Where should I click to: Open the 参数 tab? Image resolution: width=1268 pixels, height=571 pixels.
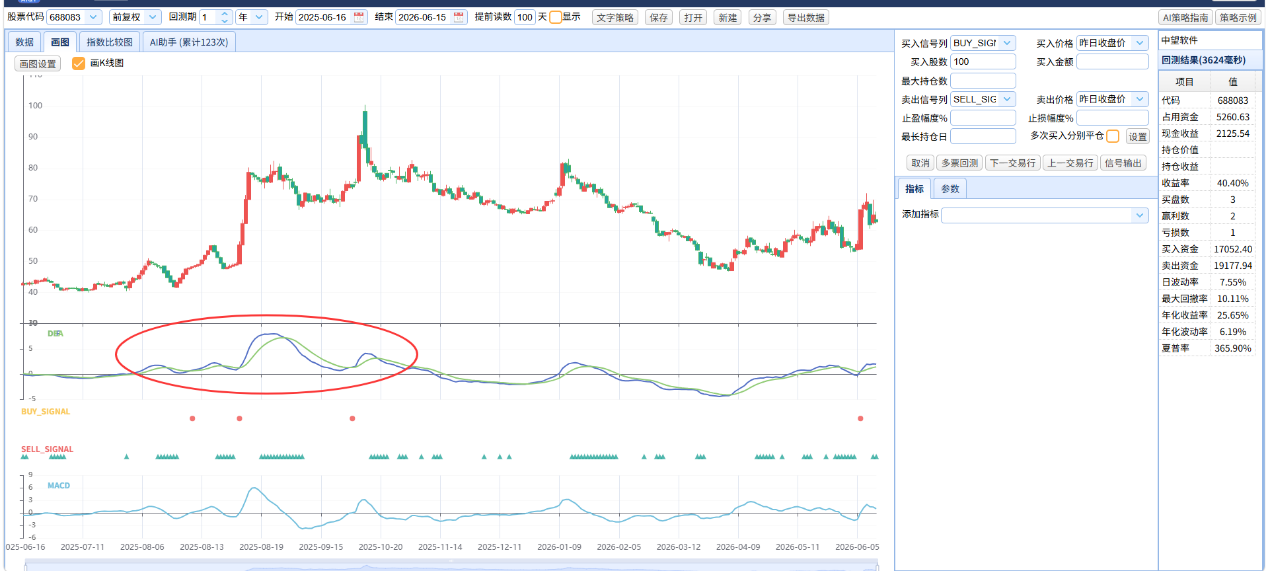pos(950,189)
